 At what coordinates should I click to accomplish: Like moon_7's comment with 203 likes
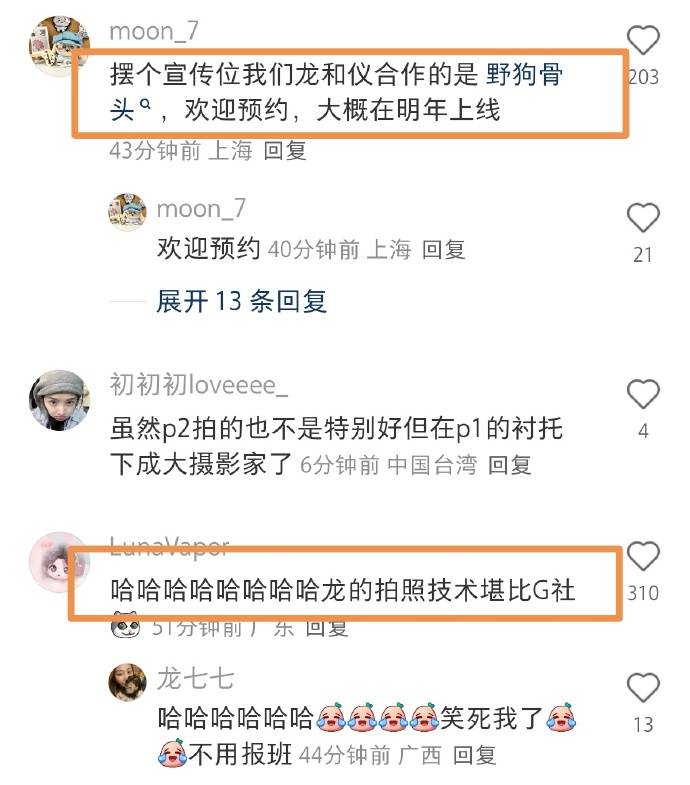[x=643, y=40]
